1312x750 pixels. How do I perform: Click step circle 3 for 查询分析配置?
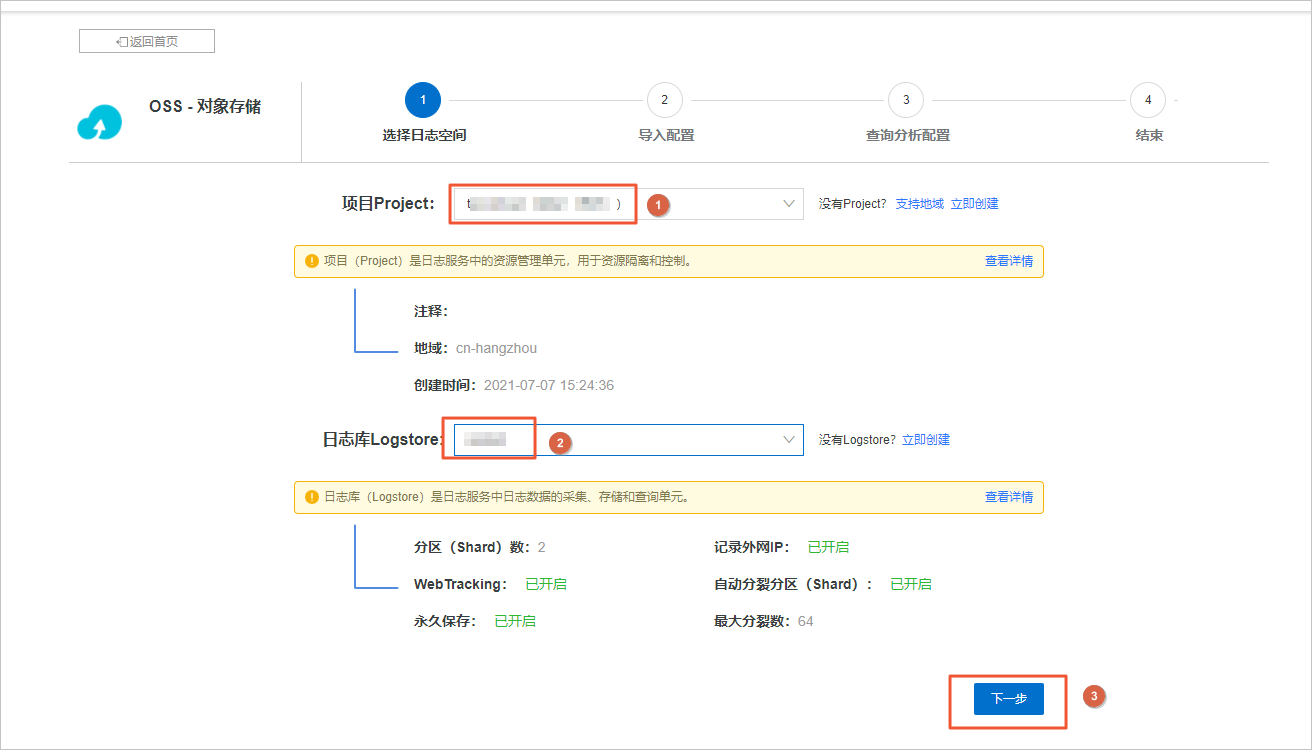[x=906, y=100]
